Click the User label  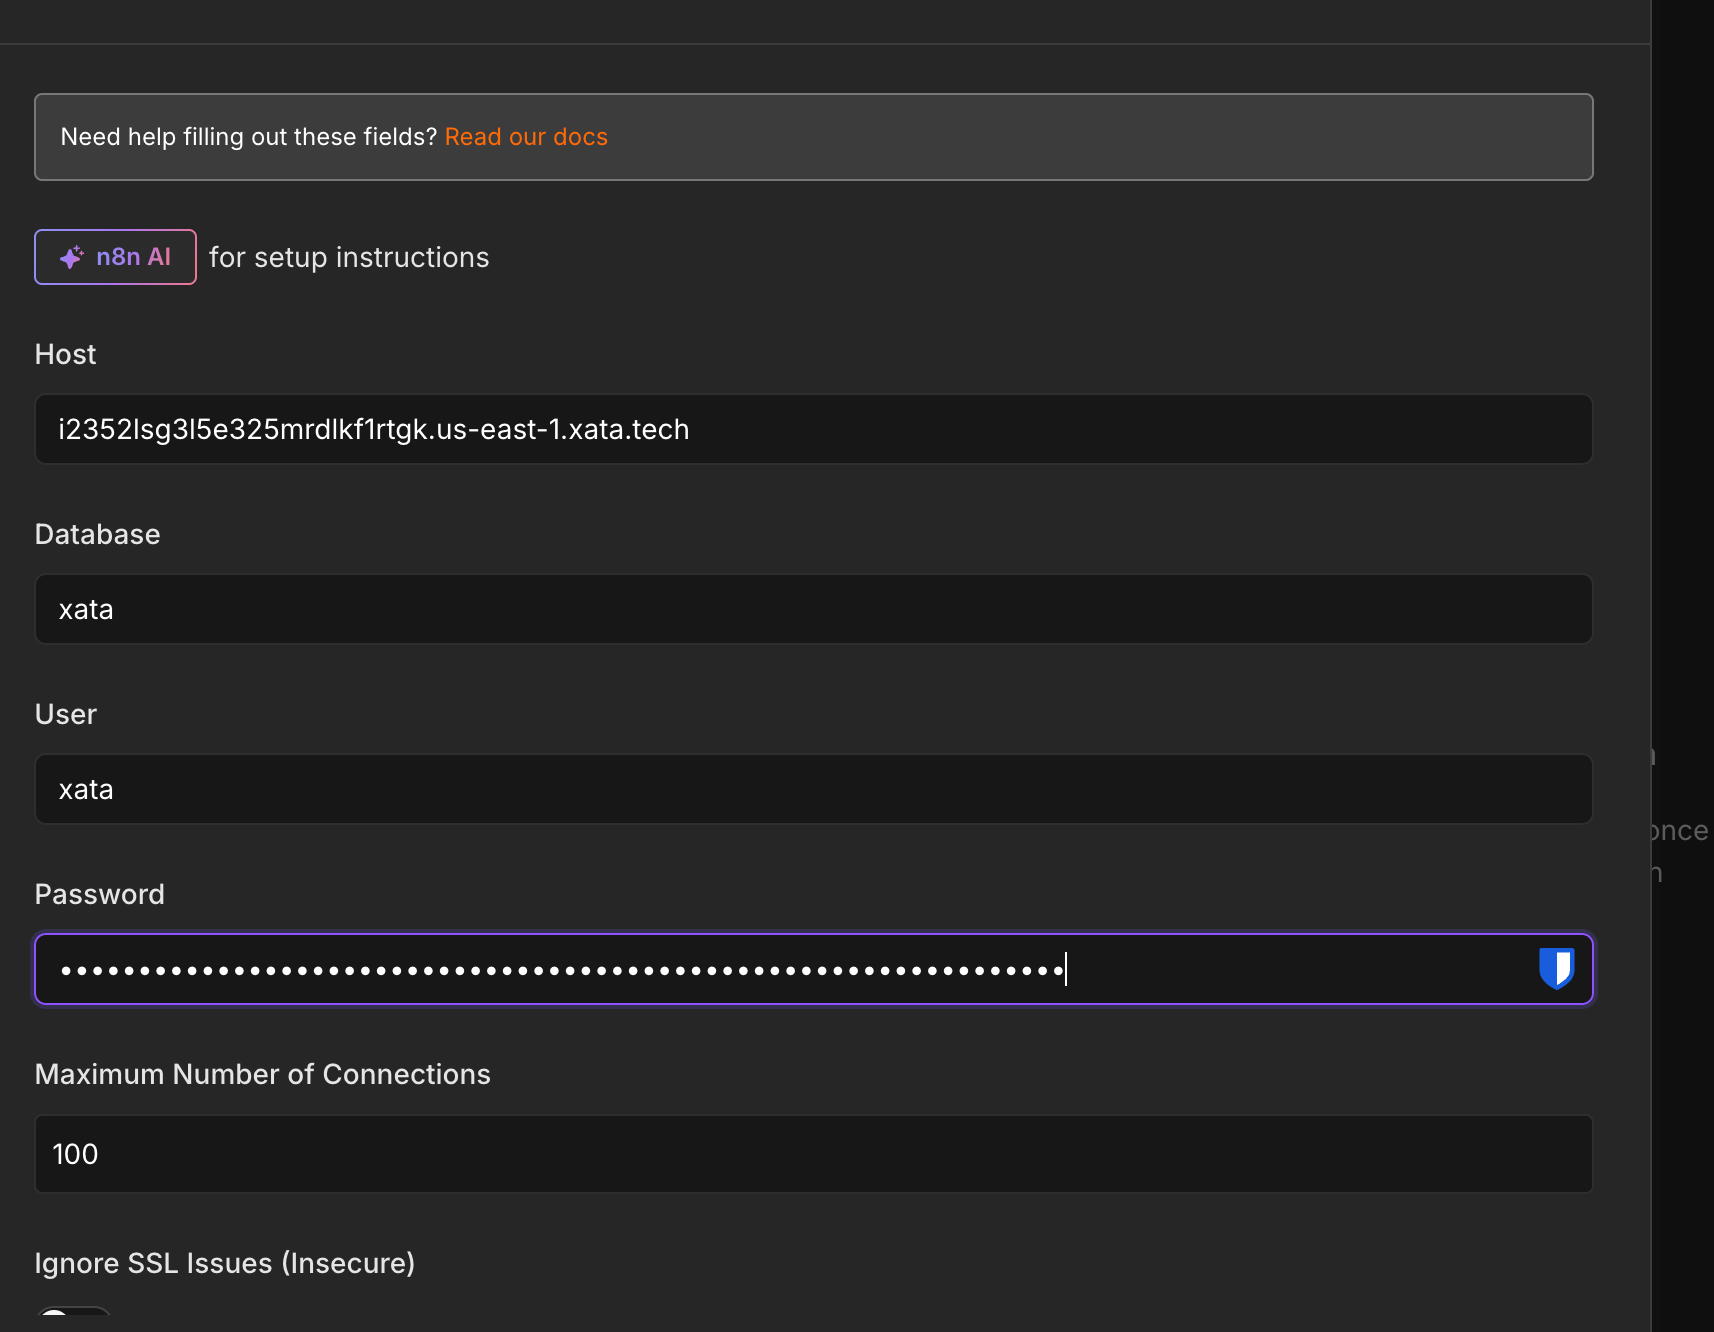66,714
